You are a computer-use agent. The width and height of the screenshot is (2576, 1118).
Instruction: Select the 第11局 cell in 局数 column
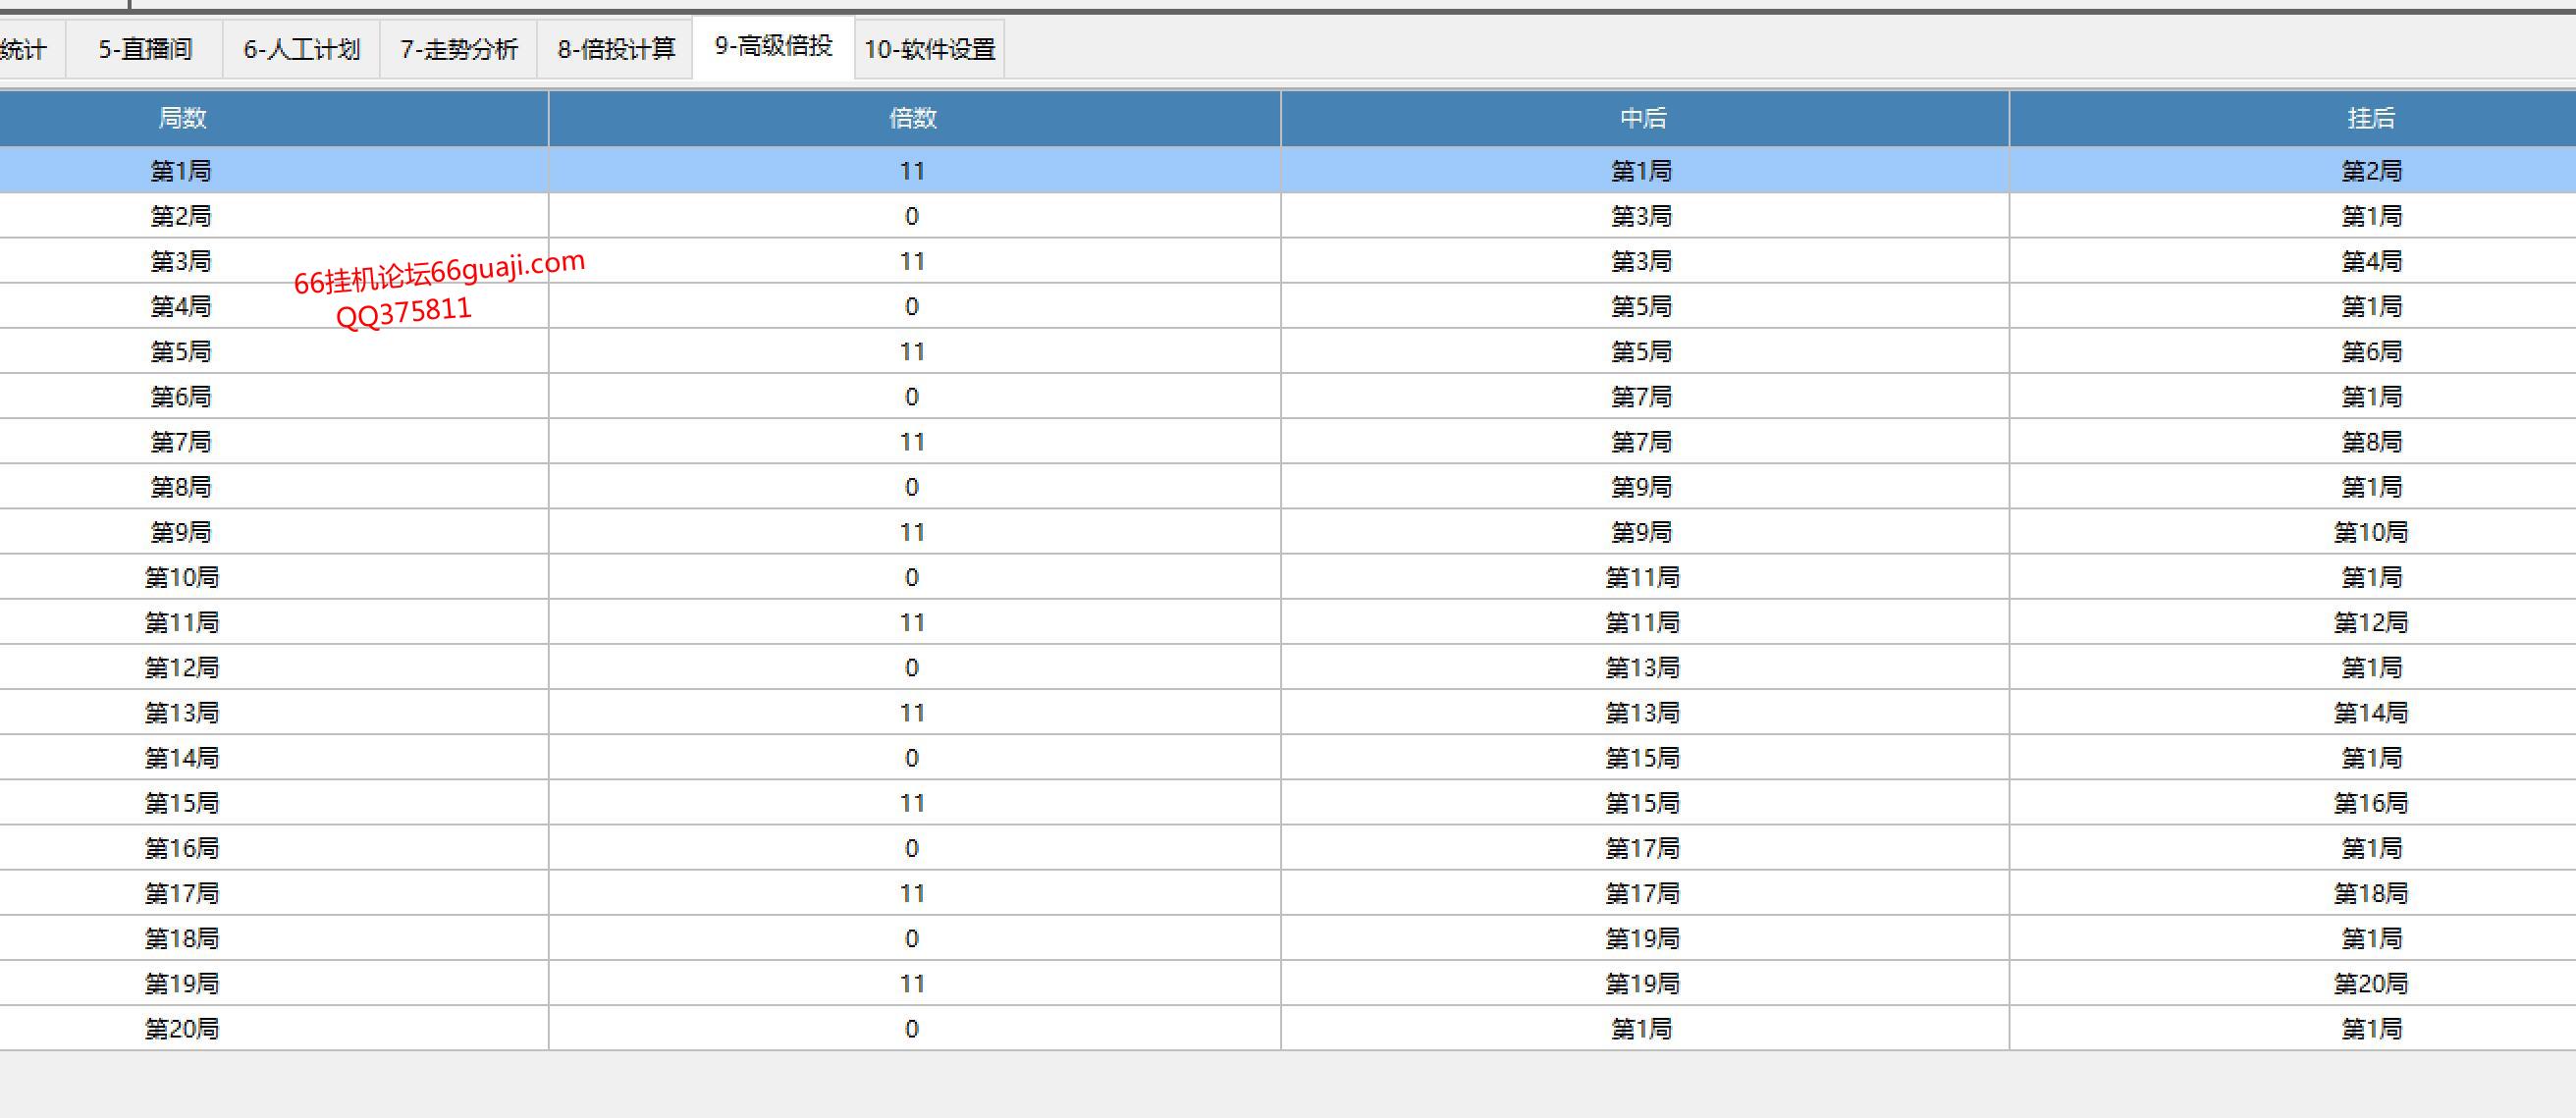click(x=274, y=622)
